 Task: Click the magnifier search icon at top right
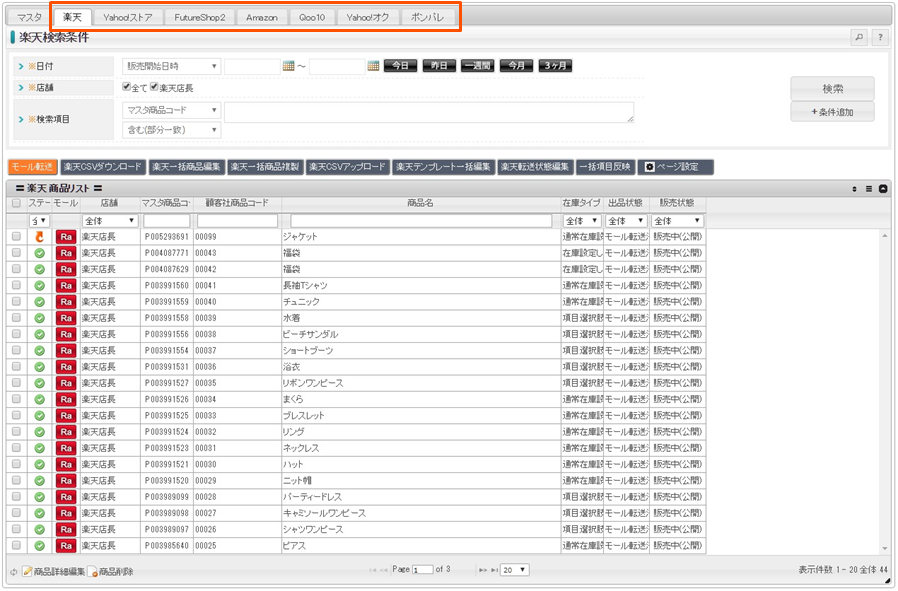point(858,38)
